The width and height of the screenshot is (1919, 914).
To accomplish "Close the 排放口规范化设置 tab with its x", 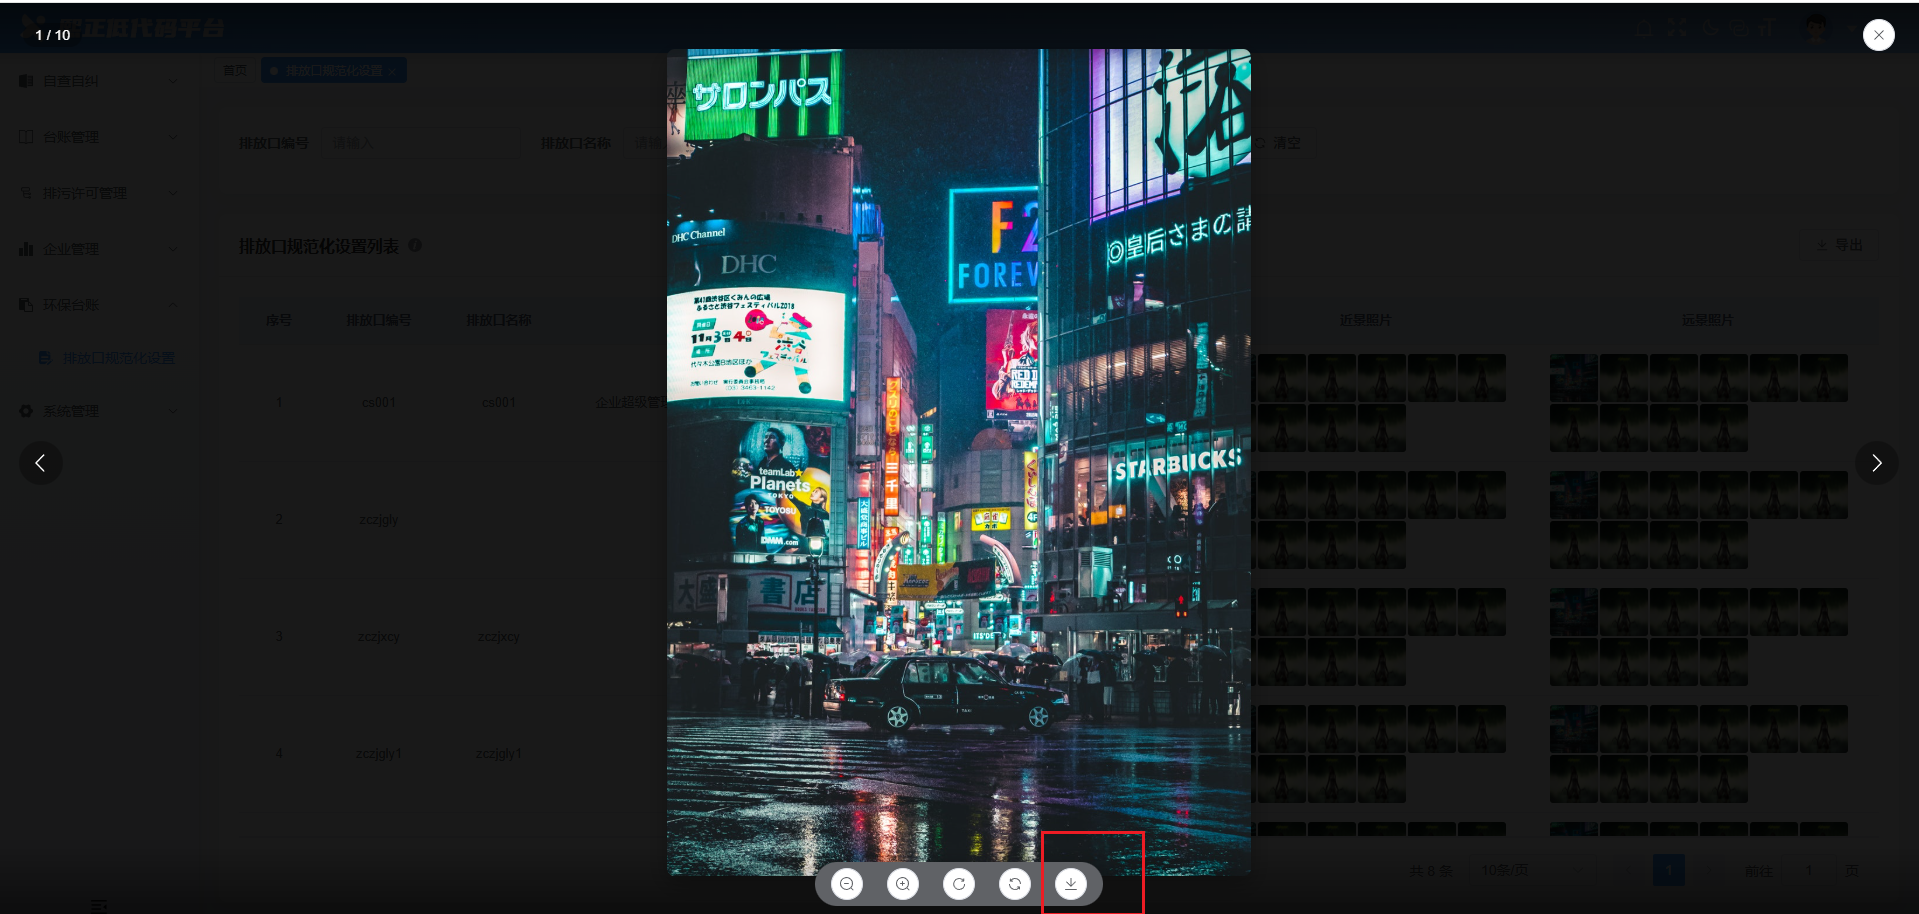I will click(x=393, y=71).
